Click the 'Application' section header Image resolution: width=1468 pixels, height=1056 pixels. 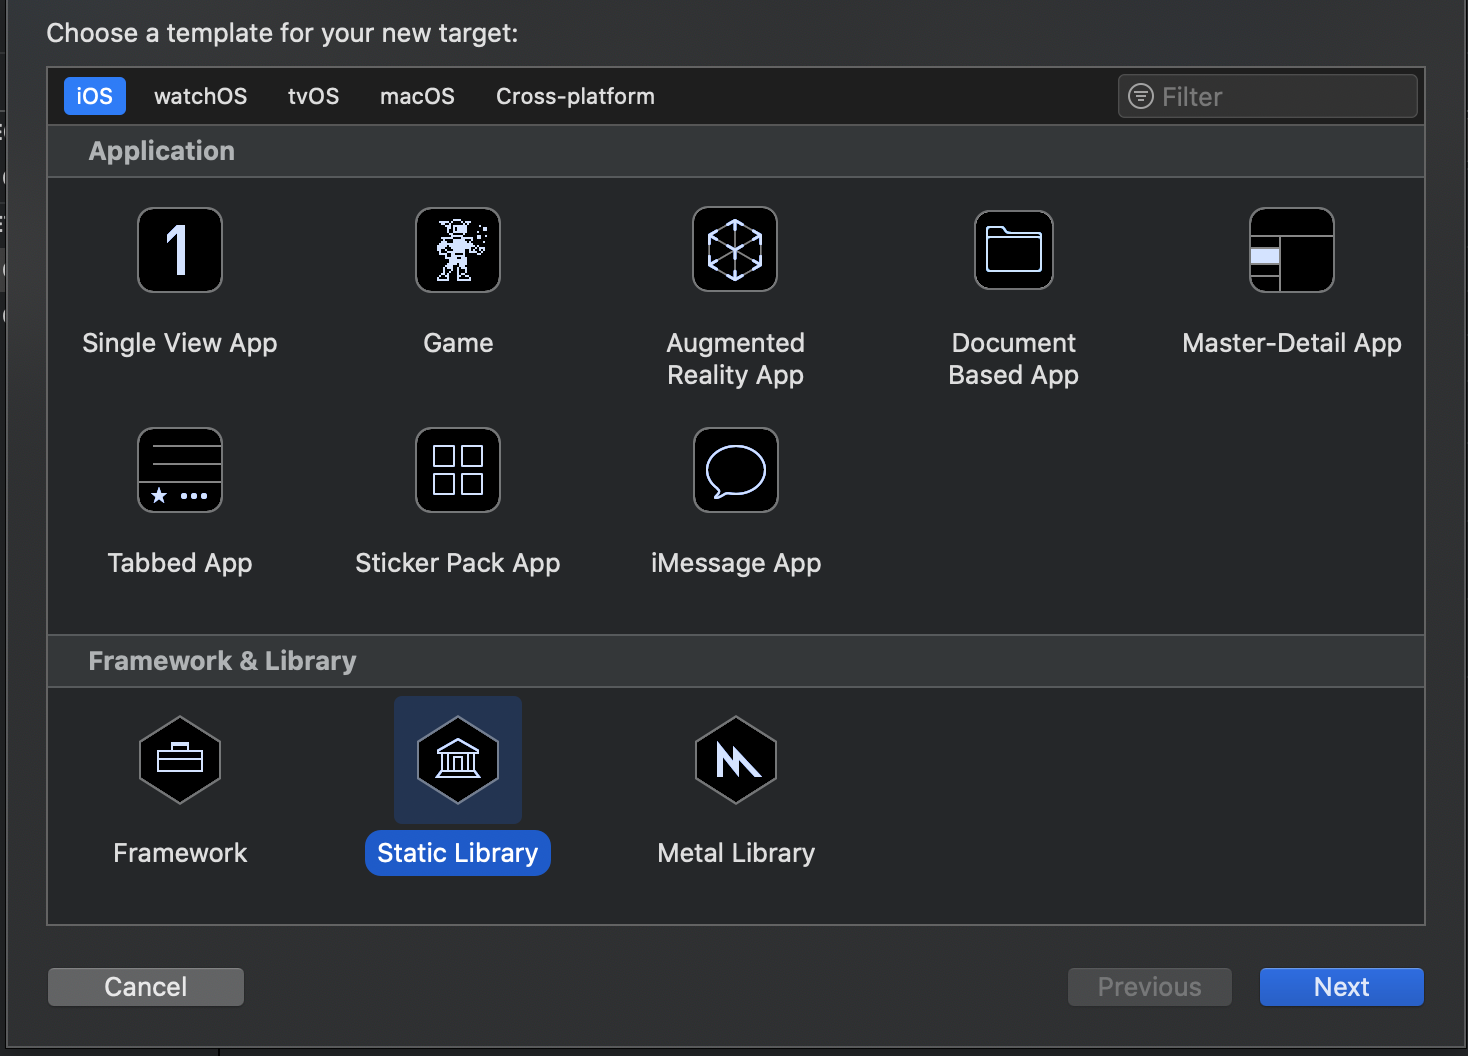pyautogui.click(x=162, y=151)
